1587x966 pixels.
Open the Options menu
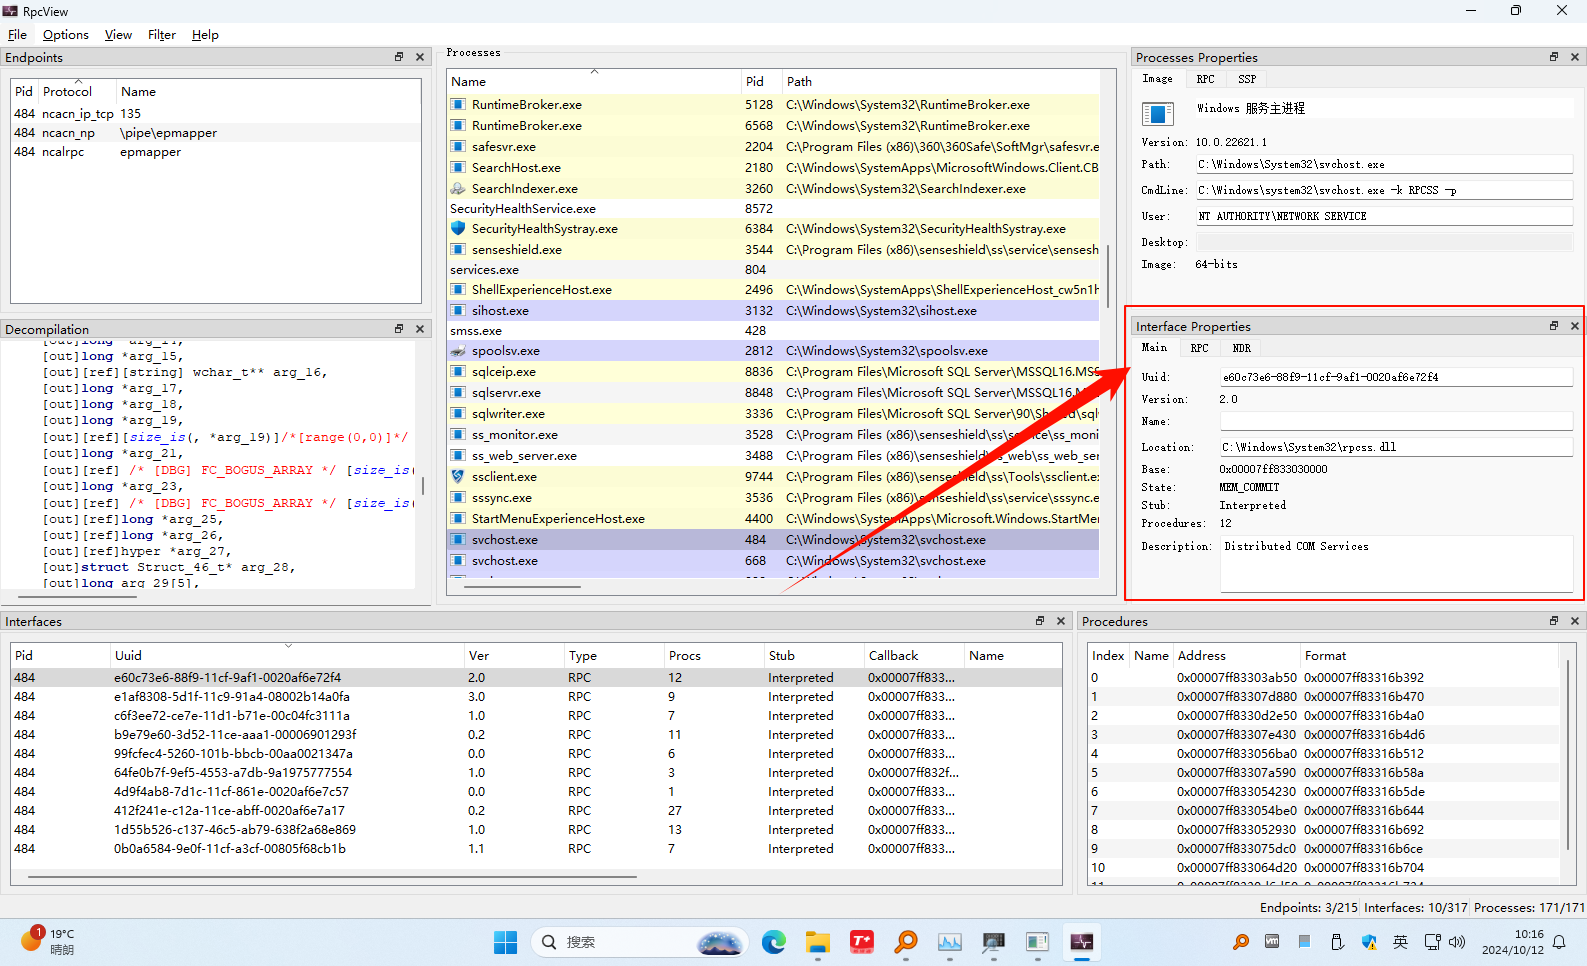65,35
